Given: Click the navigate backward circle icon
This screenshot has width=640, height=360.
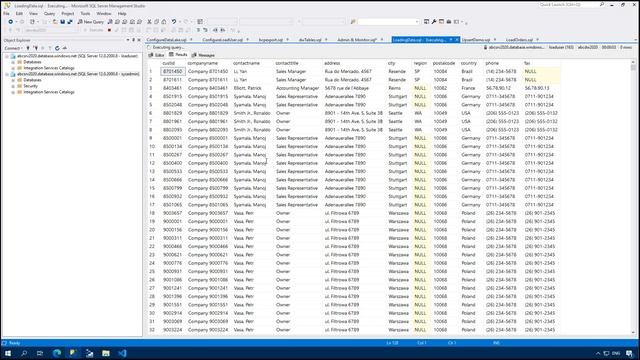Looking at the screenshot, I should [10, 22].
